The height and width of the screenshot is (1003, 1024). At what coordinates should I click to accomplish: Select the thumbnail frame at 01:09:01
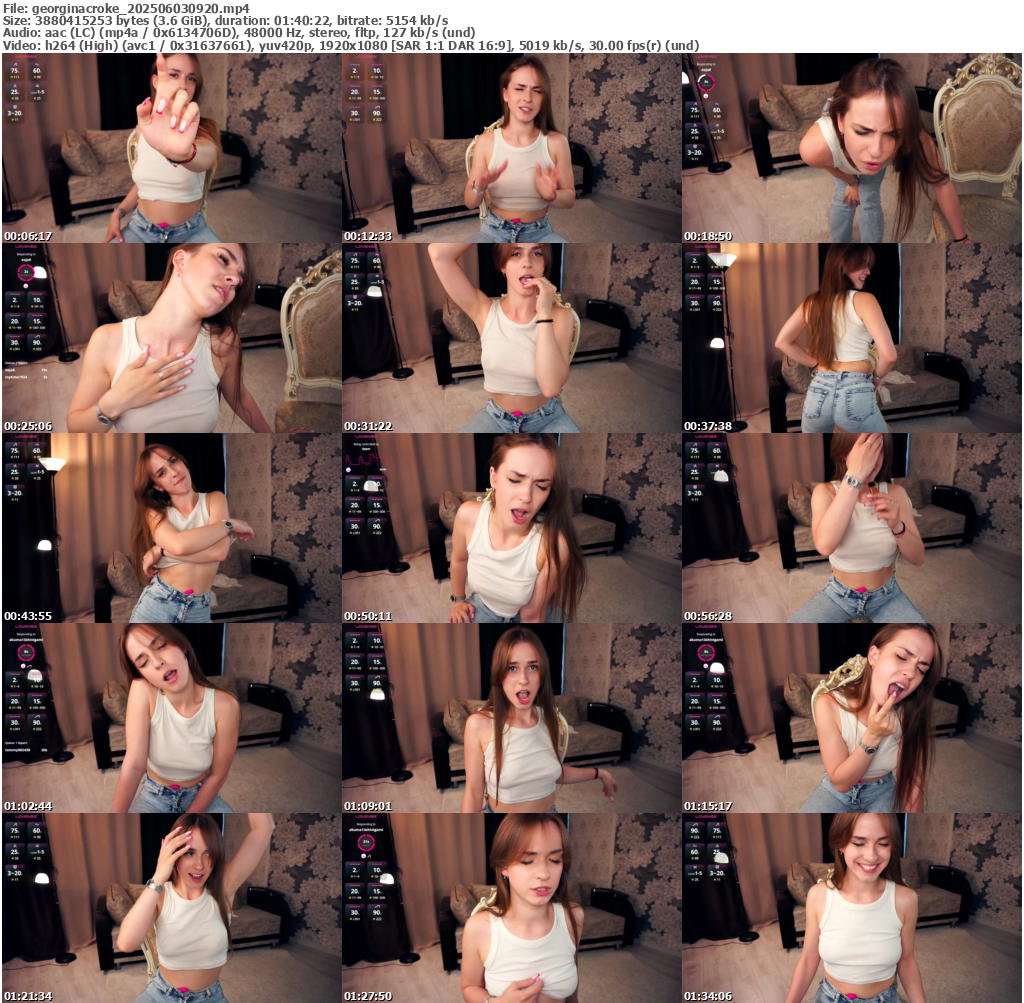tap(511, 718)
